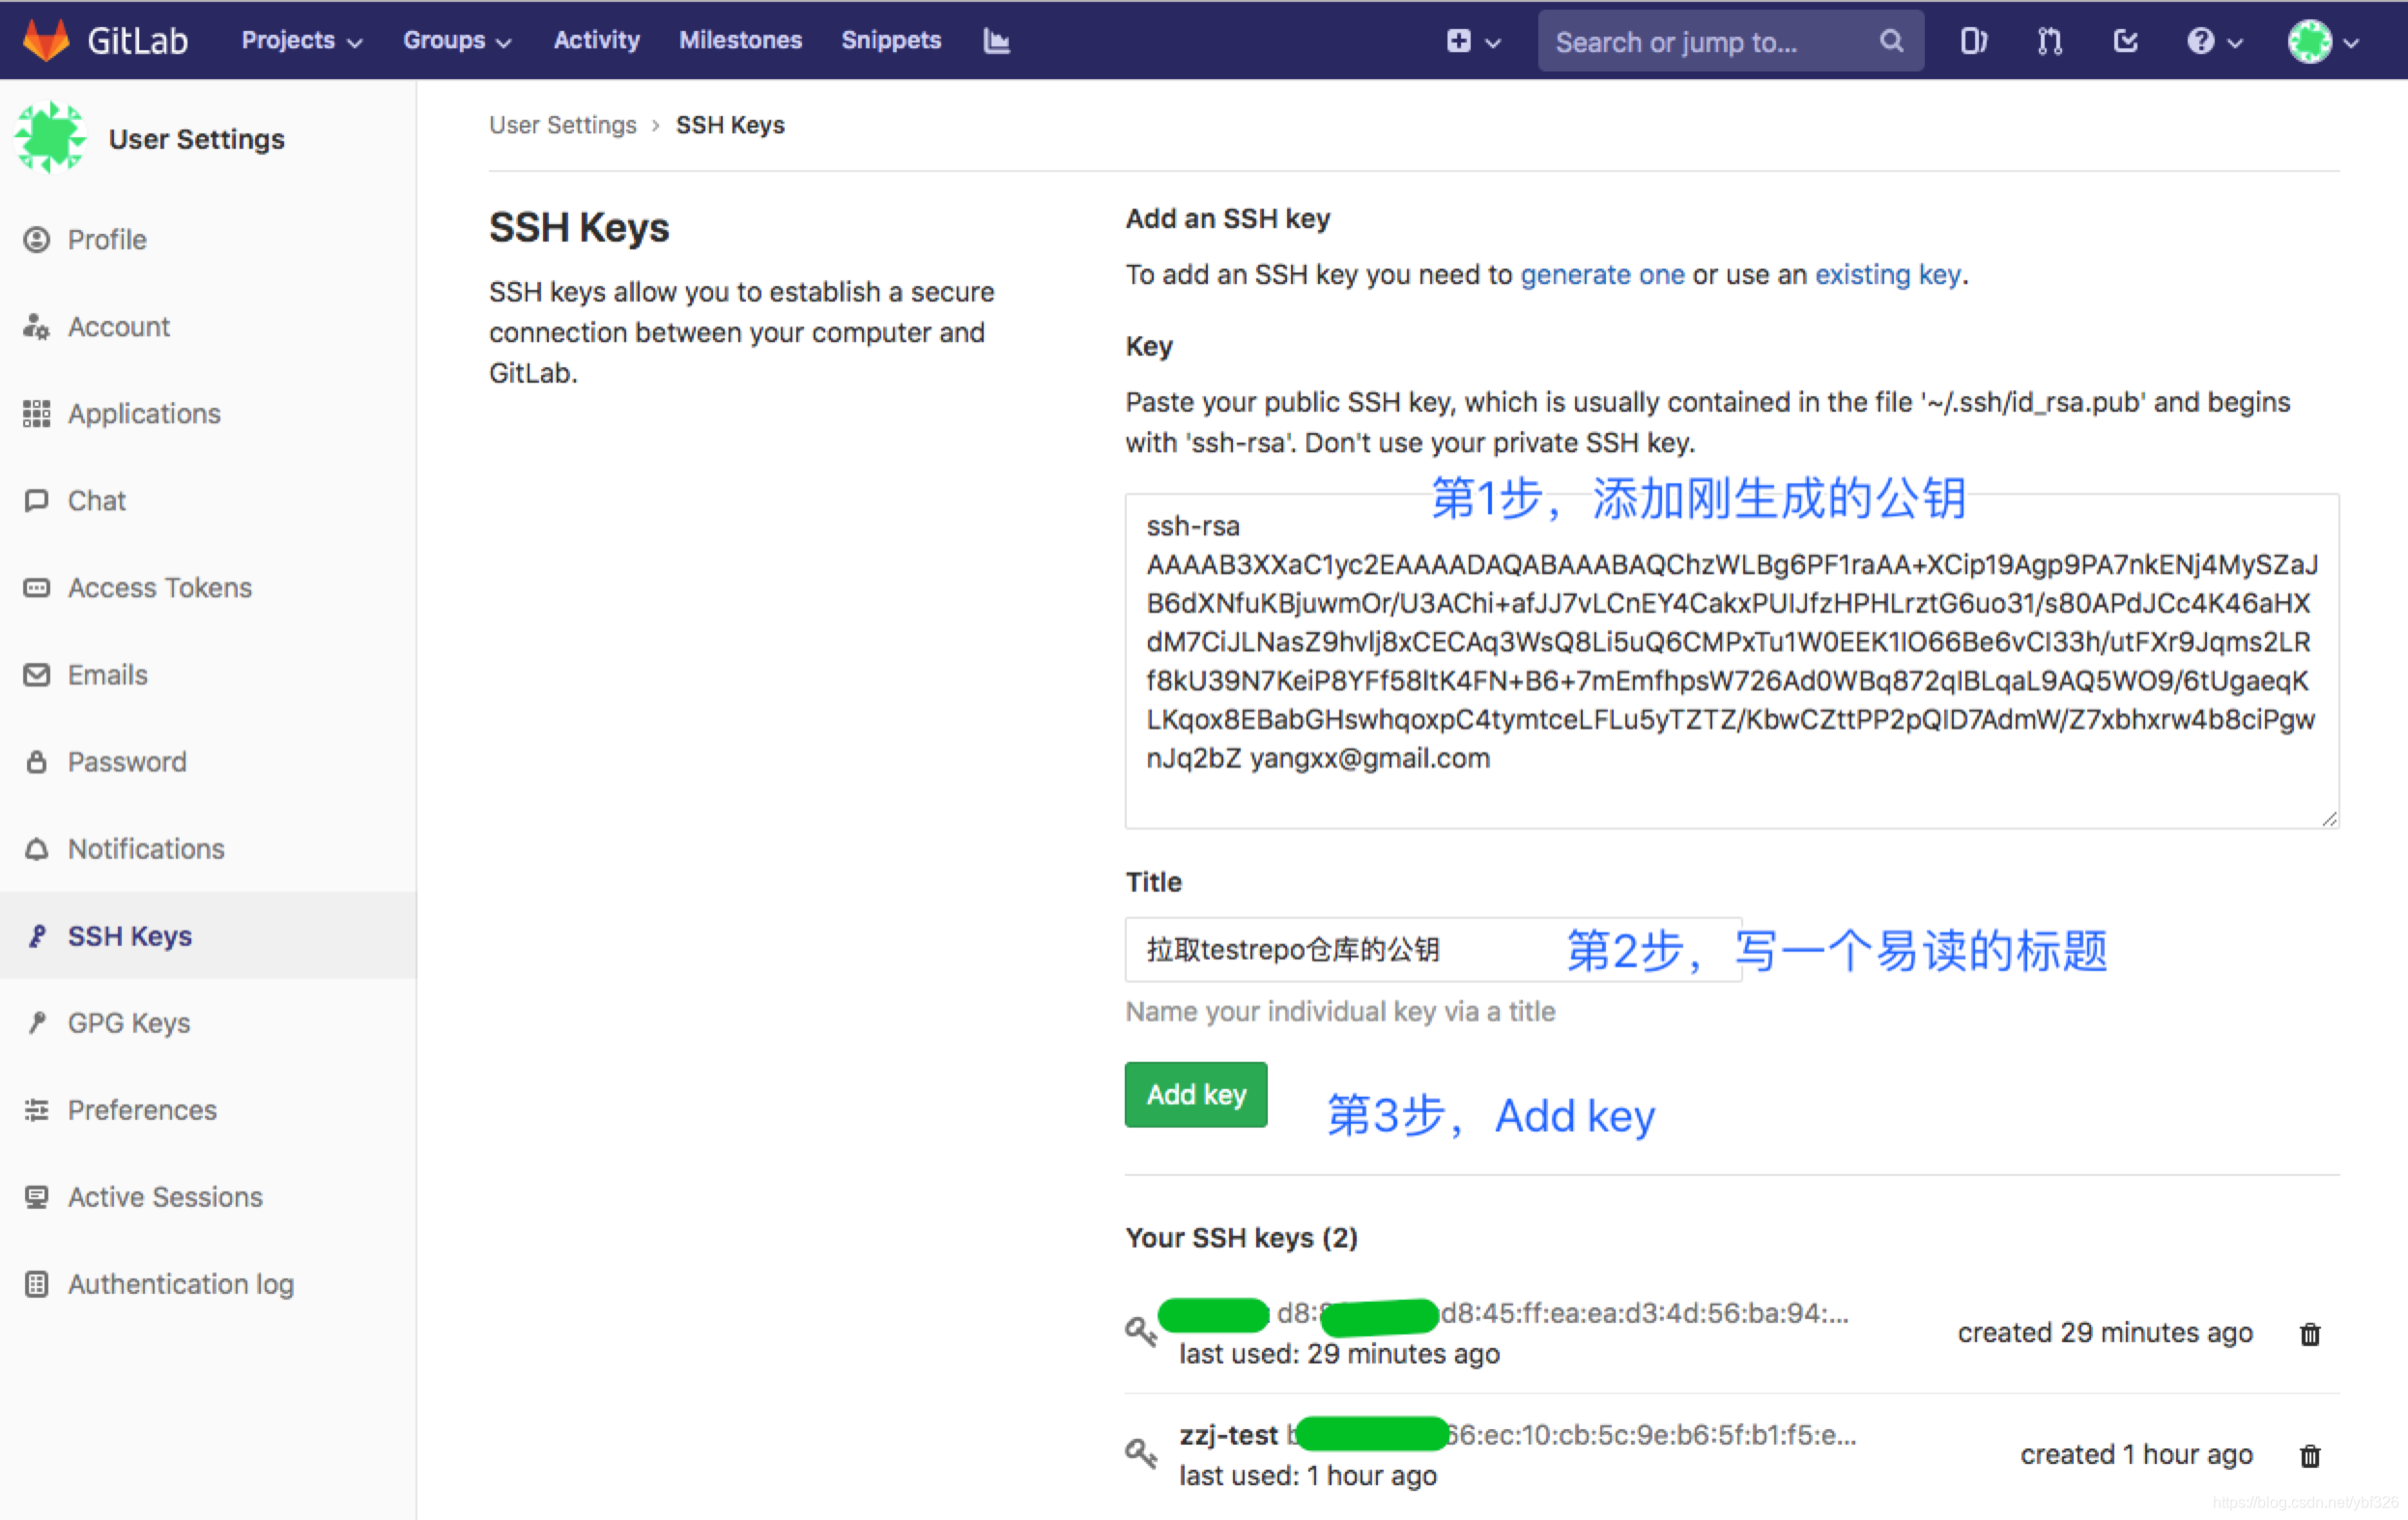The image size is (2408, 1520).
Task: Click the GitLab fox logo
Action: 46,40
